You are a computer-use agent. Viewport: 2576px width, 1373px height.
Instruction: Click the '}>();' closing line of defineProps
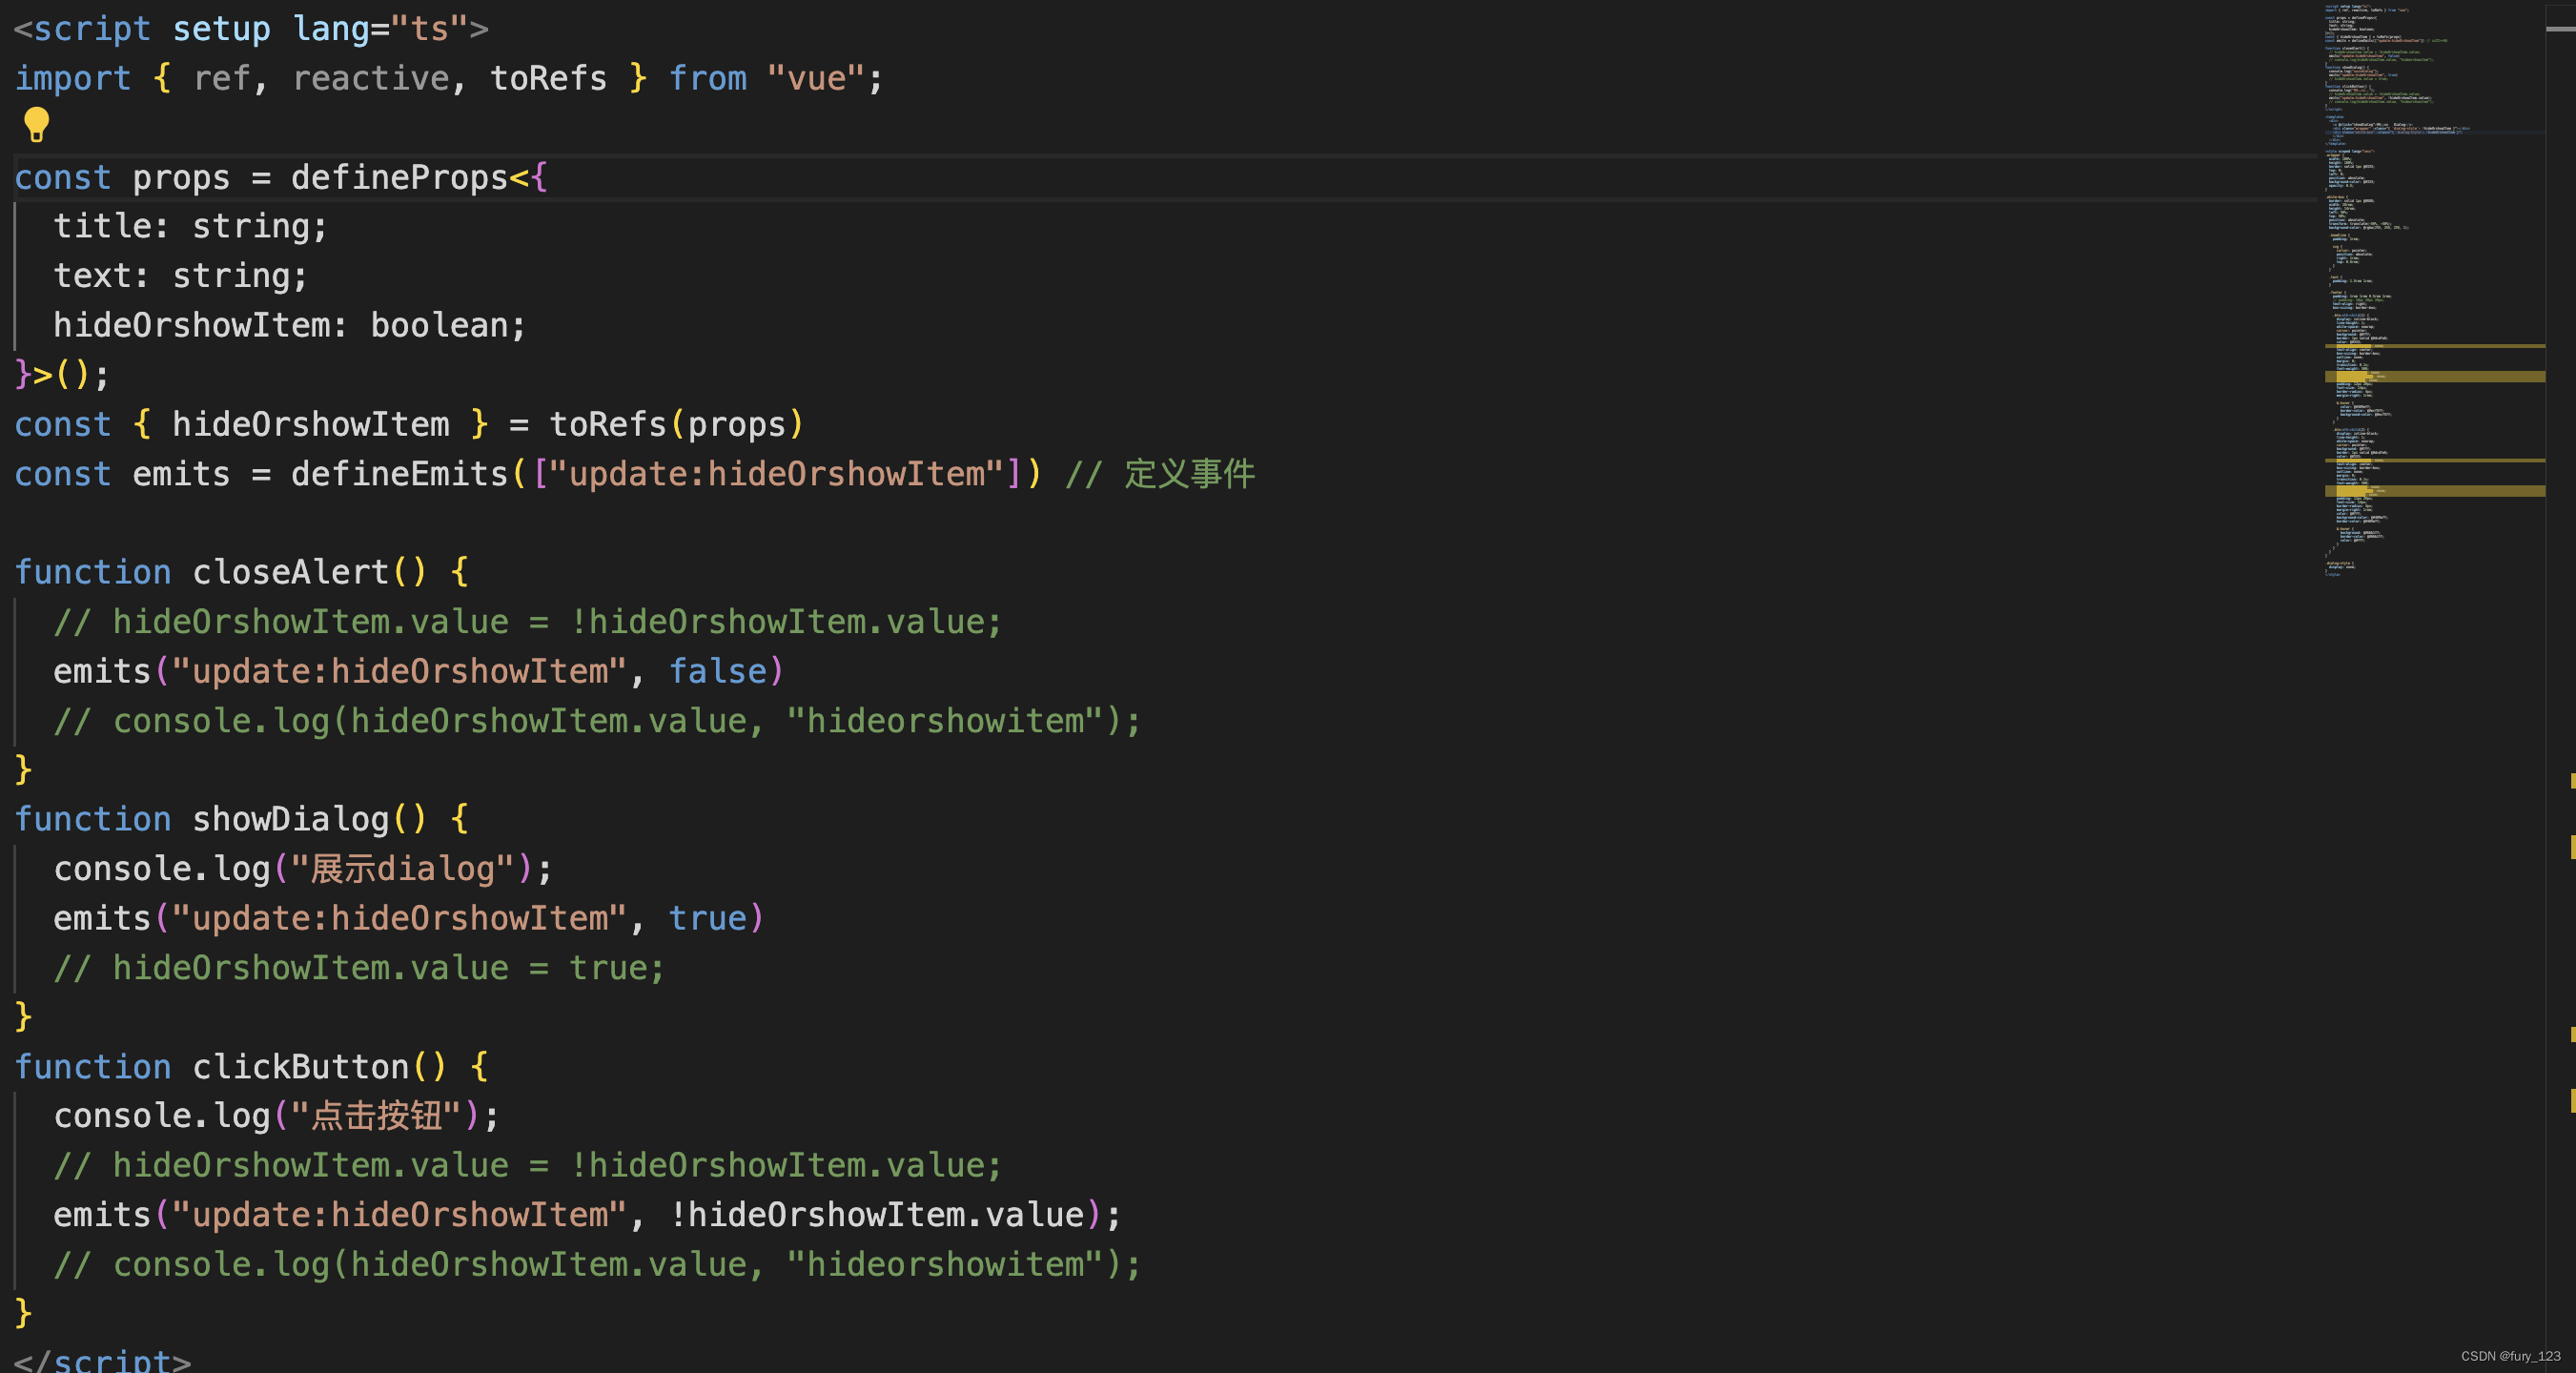62,374
